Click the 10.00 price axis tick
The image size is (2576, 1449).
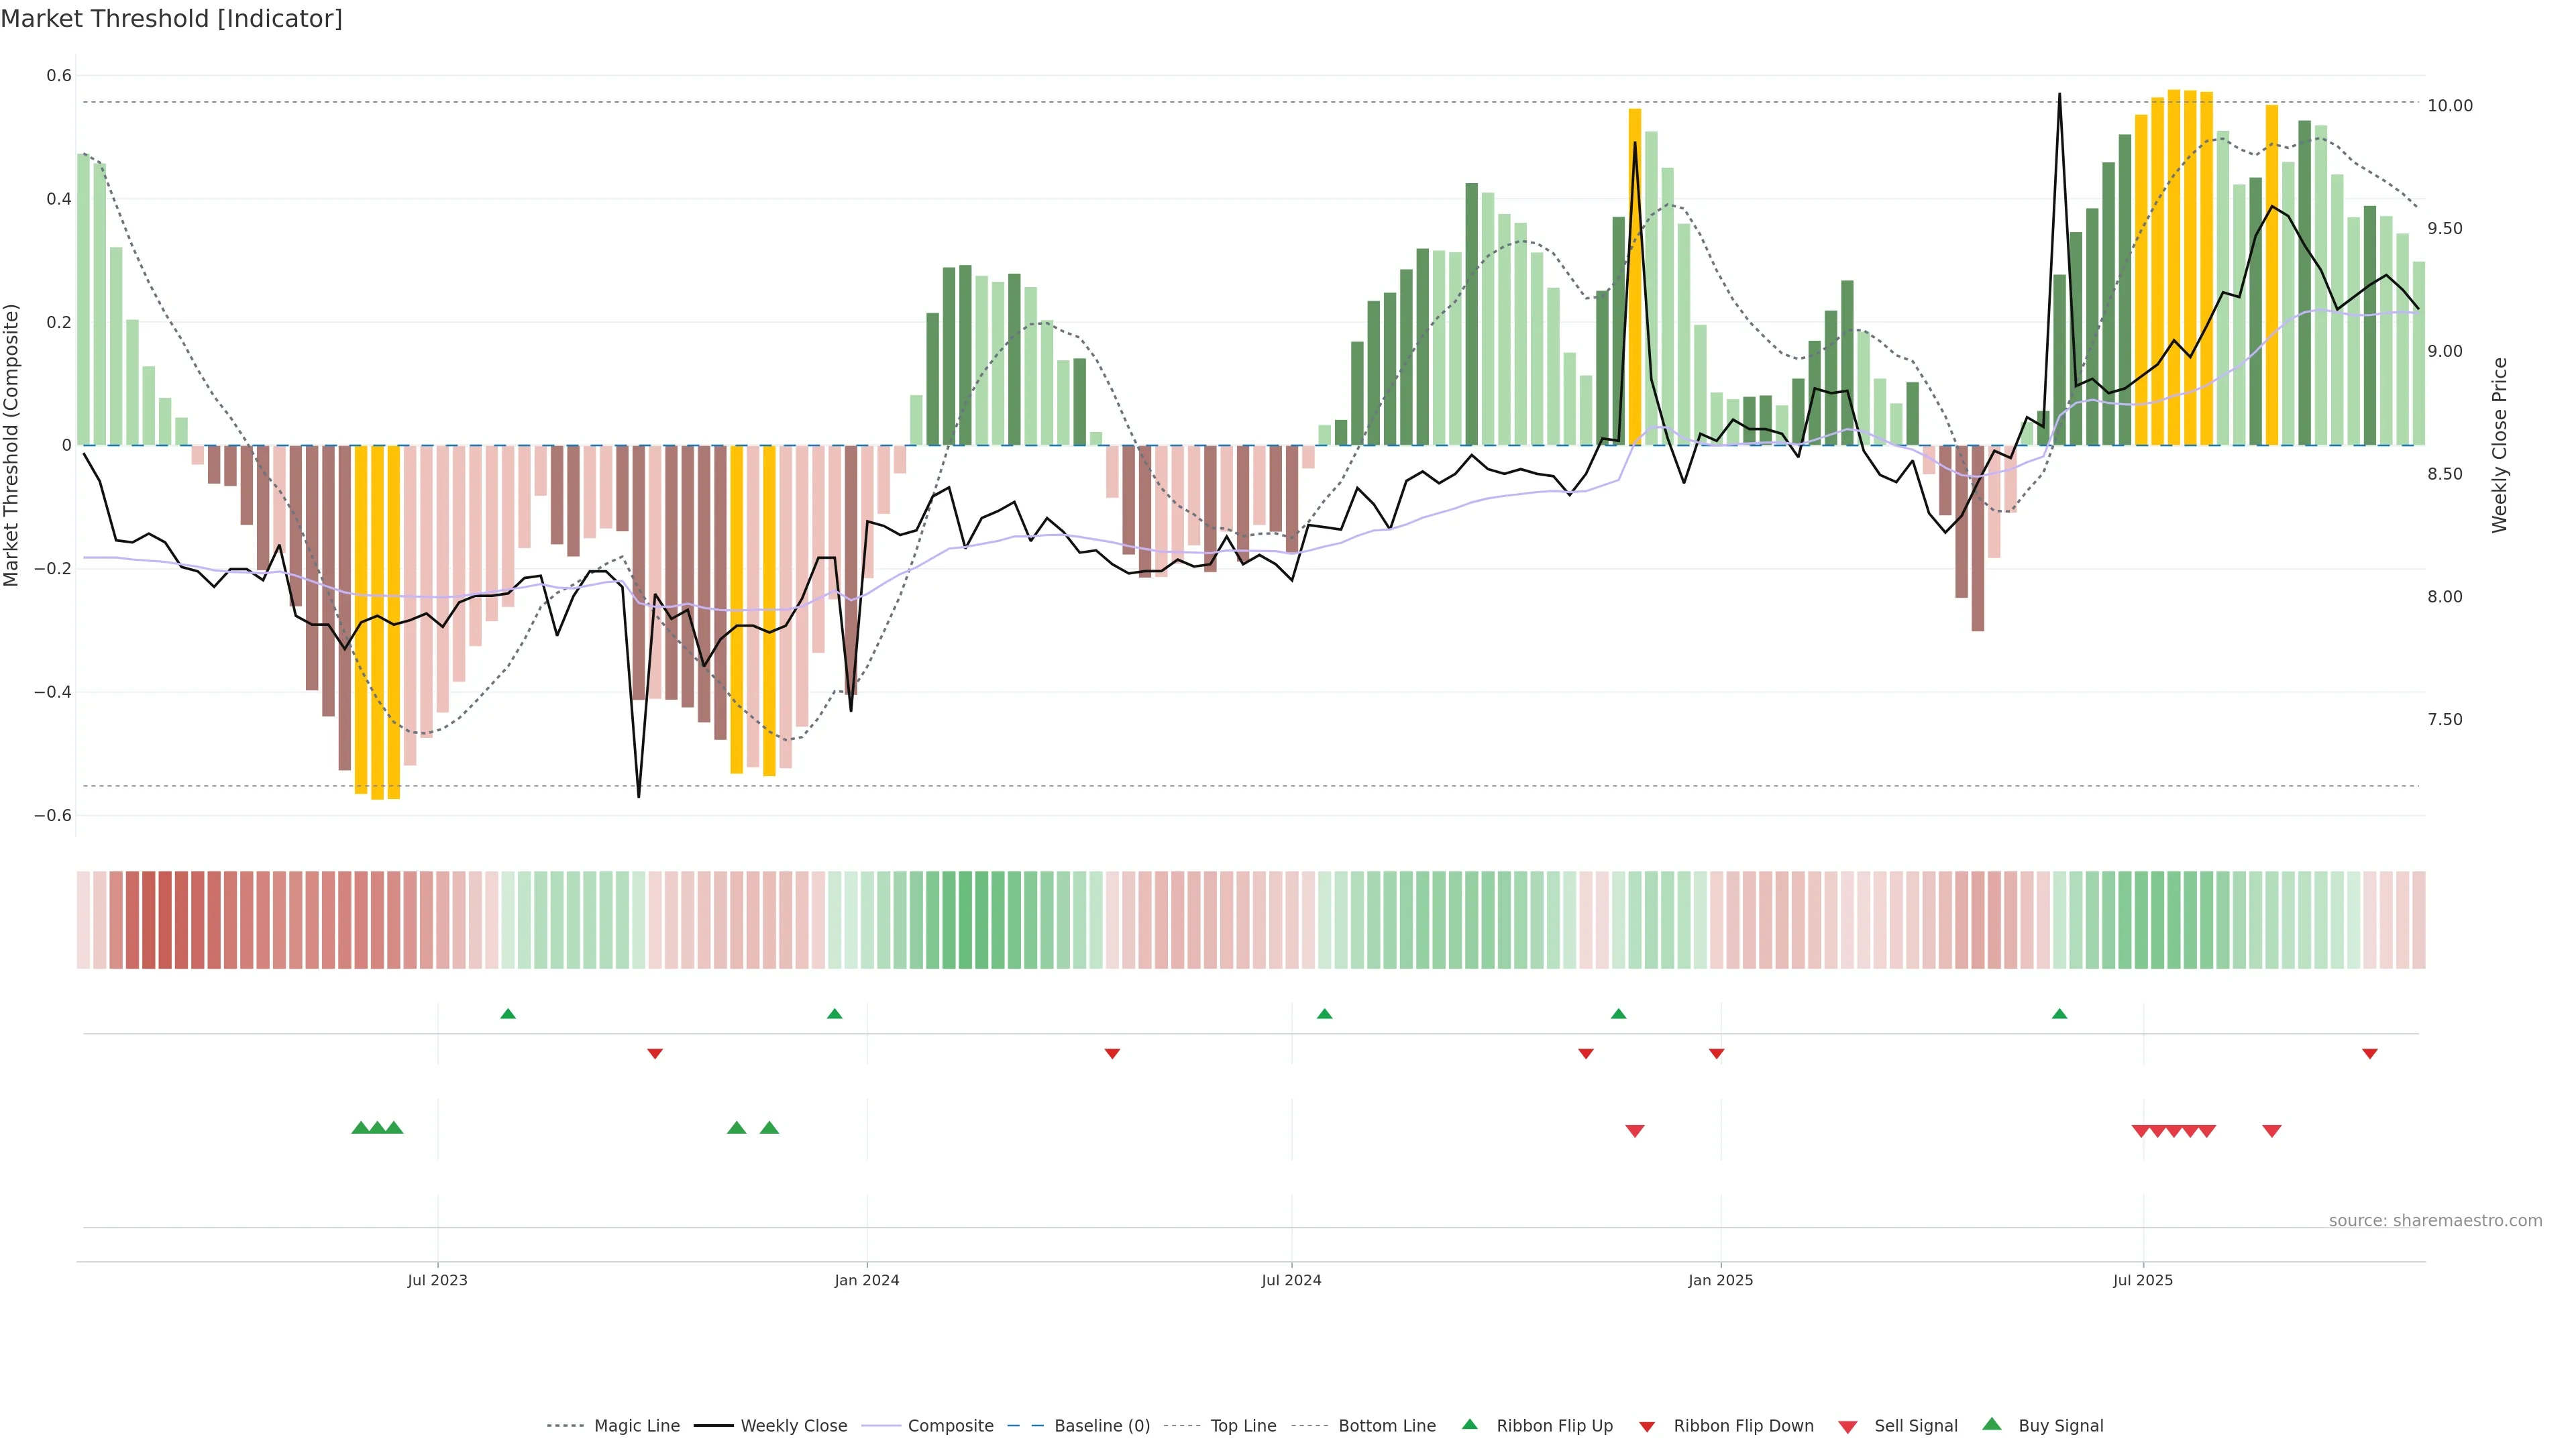pos(2450,106)
